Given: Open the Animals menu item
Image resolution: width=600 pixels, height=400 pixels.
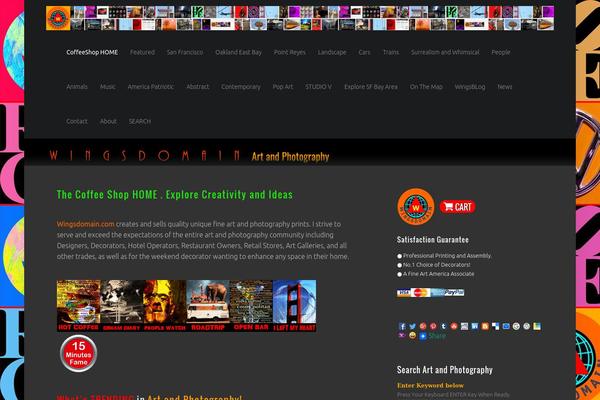Looking at the screenshot, I should coord(77,87).
